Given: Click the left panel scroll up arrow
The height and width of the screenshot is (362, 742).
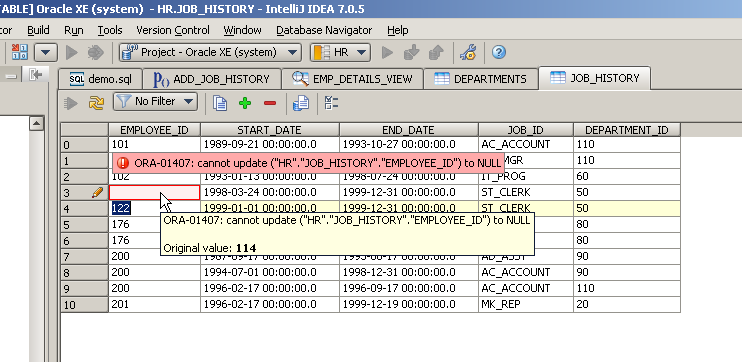Looking at the screenshot, I should [36, 124].
